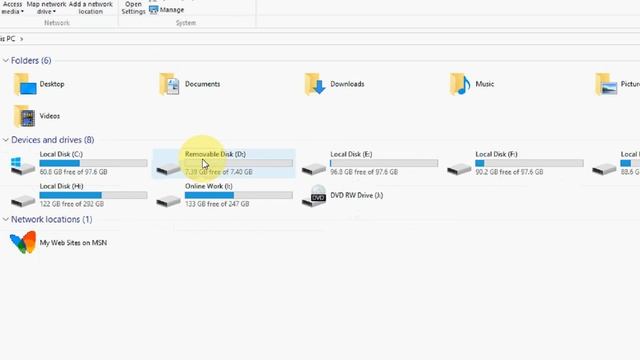Click the Local Disk (C:) label
The image size is (640, 360).
[x=61, y=154]
